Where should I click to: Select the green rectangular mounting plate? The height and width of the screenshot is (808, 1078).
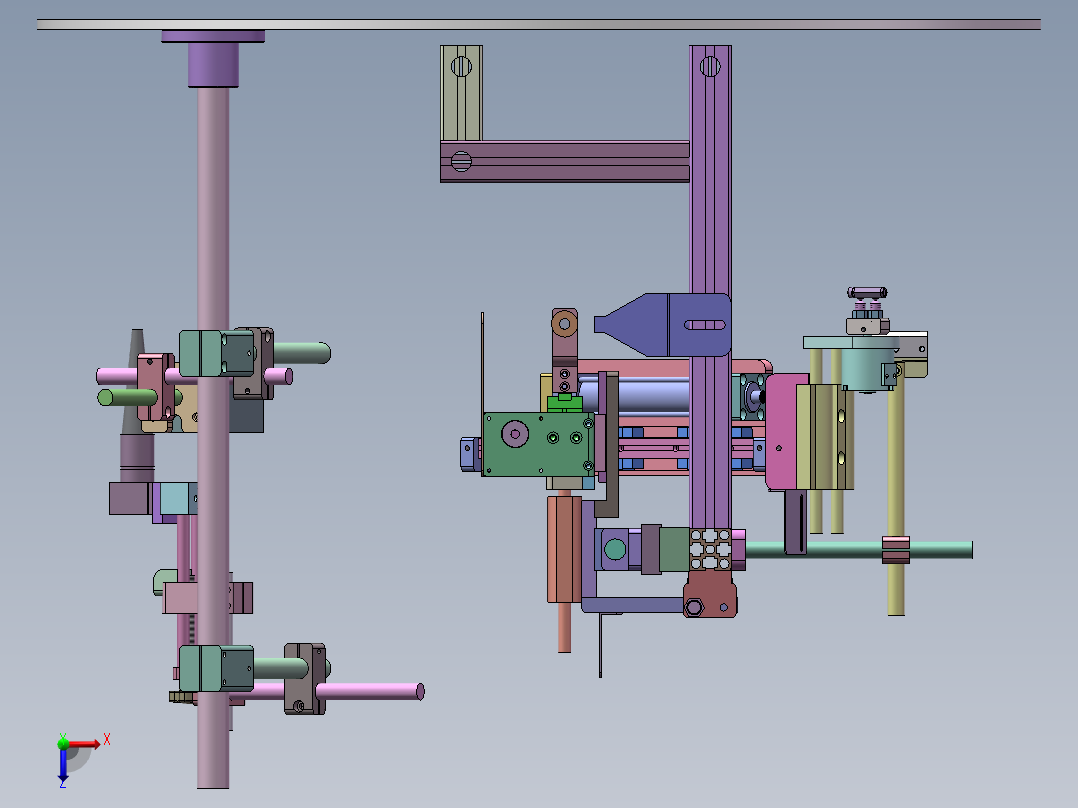tap(538, 444)
